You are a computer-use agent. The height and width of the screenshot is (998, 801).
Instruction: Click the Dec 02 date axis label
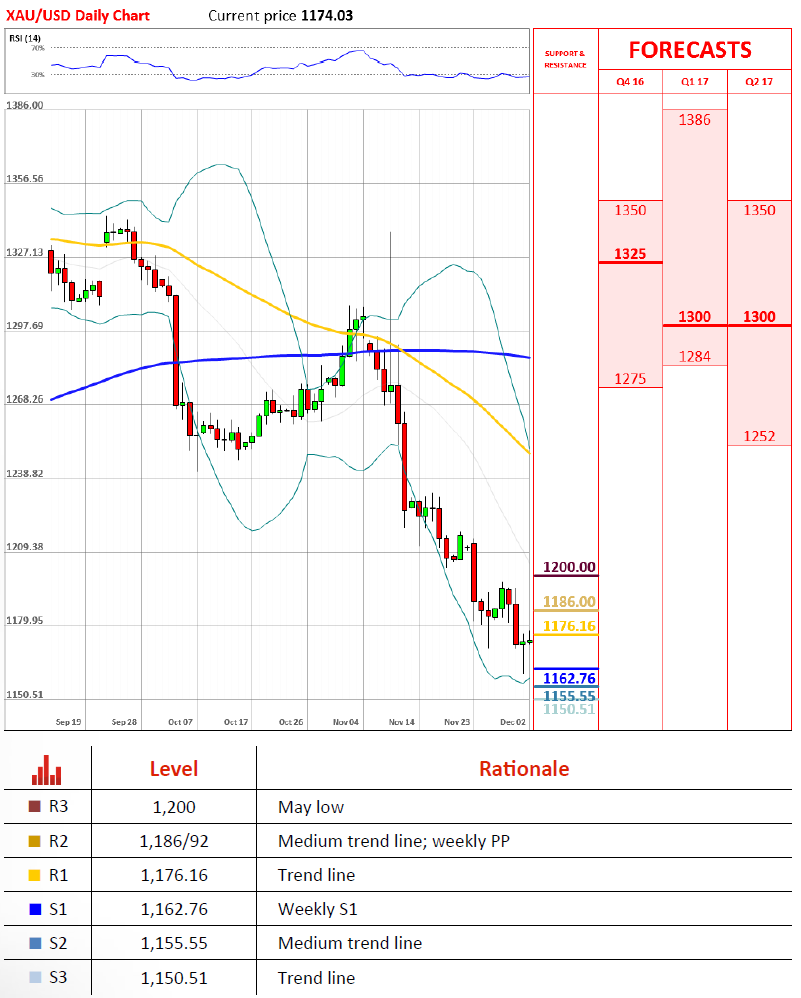[x=513, y=722]
